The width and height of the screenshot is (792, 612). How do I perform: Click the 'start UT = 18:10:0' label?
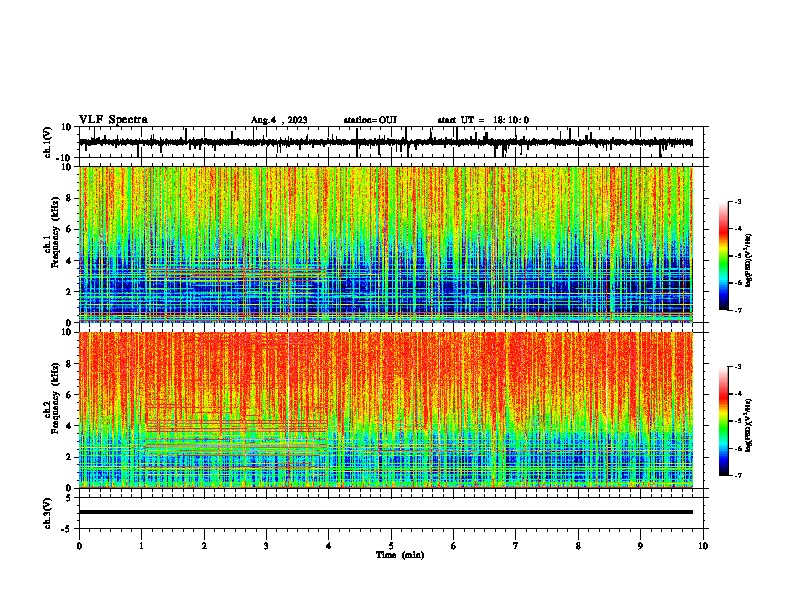coord(483,120)
